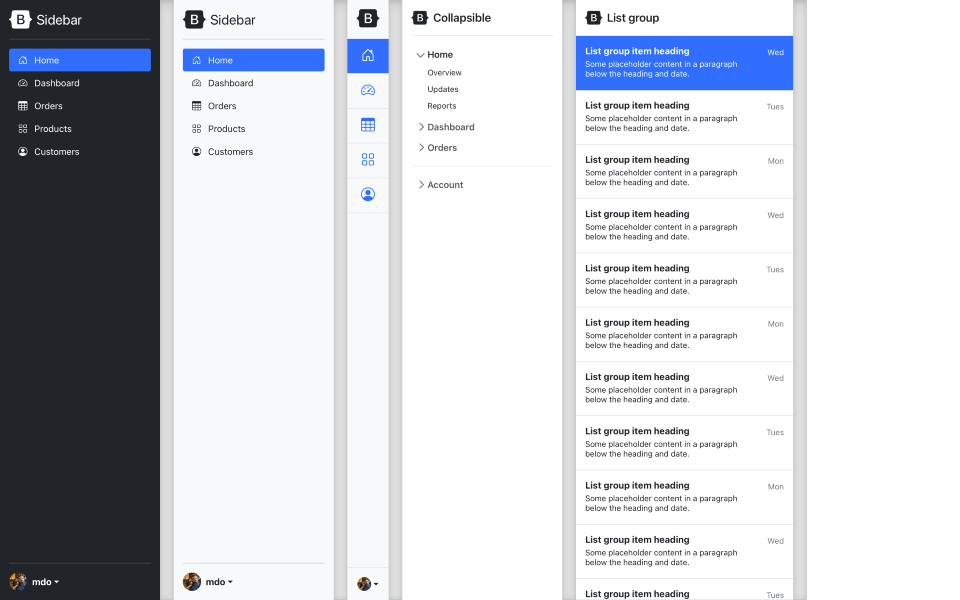Select Customers in the light sidebar
This screenshot has width=960, height=600.
tap(230, 151)
